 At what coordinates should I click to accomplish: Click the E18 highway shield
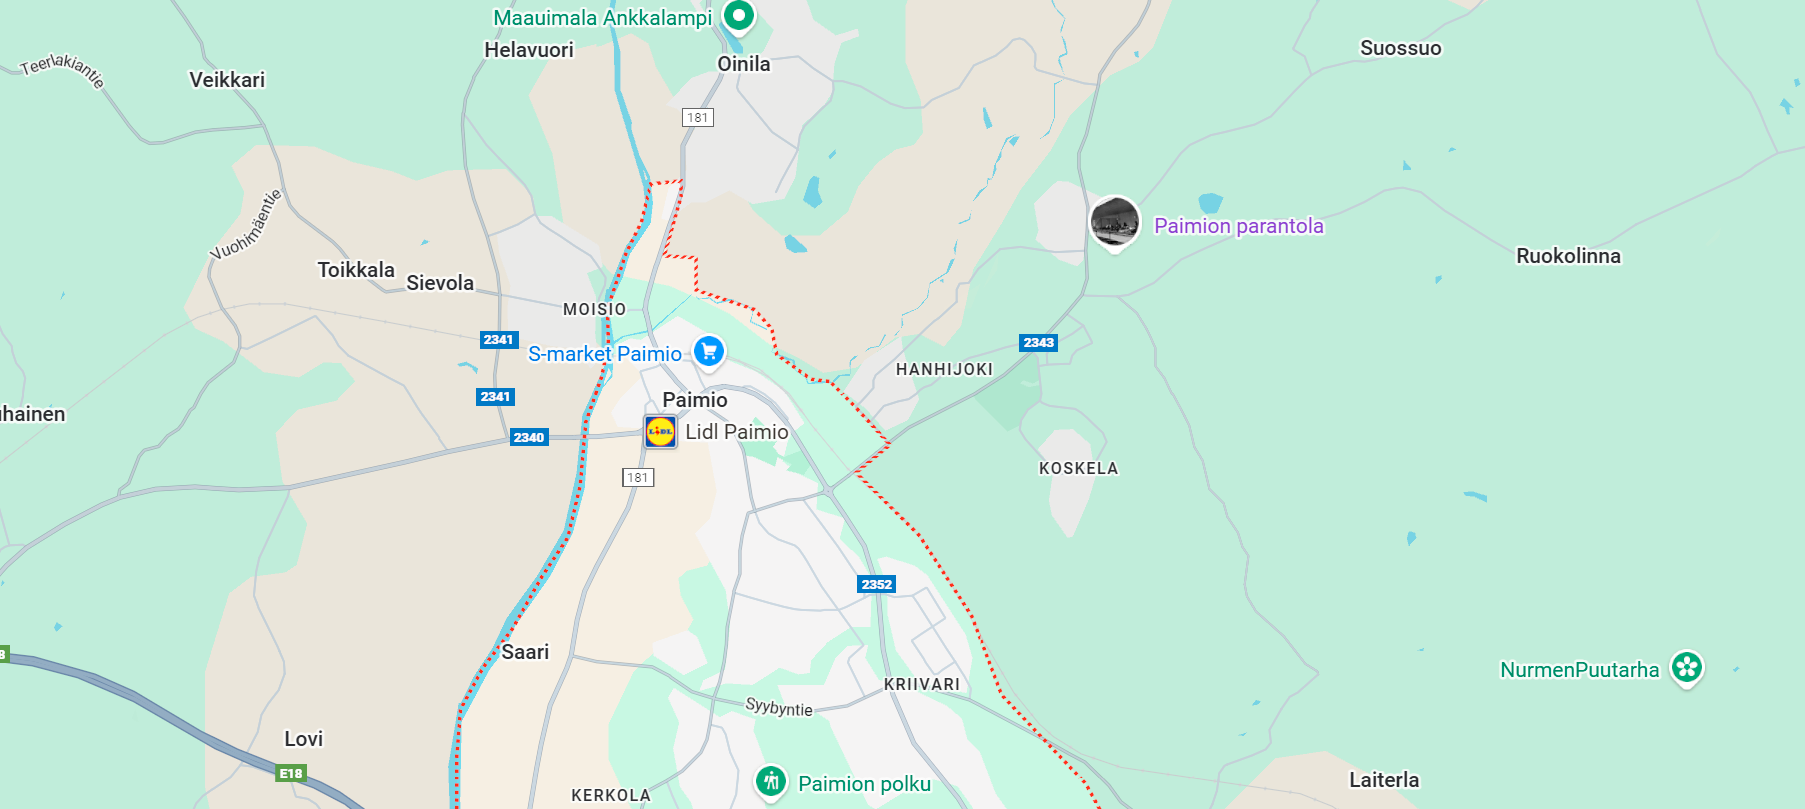(x=291, y=773)
